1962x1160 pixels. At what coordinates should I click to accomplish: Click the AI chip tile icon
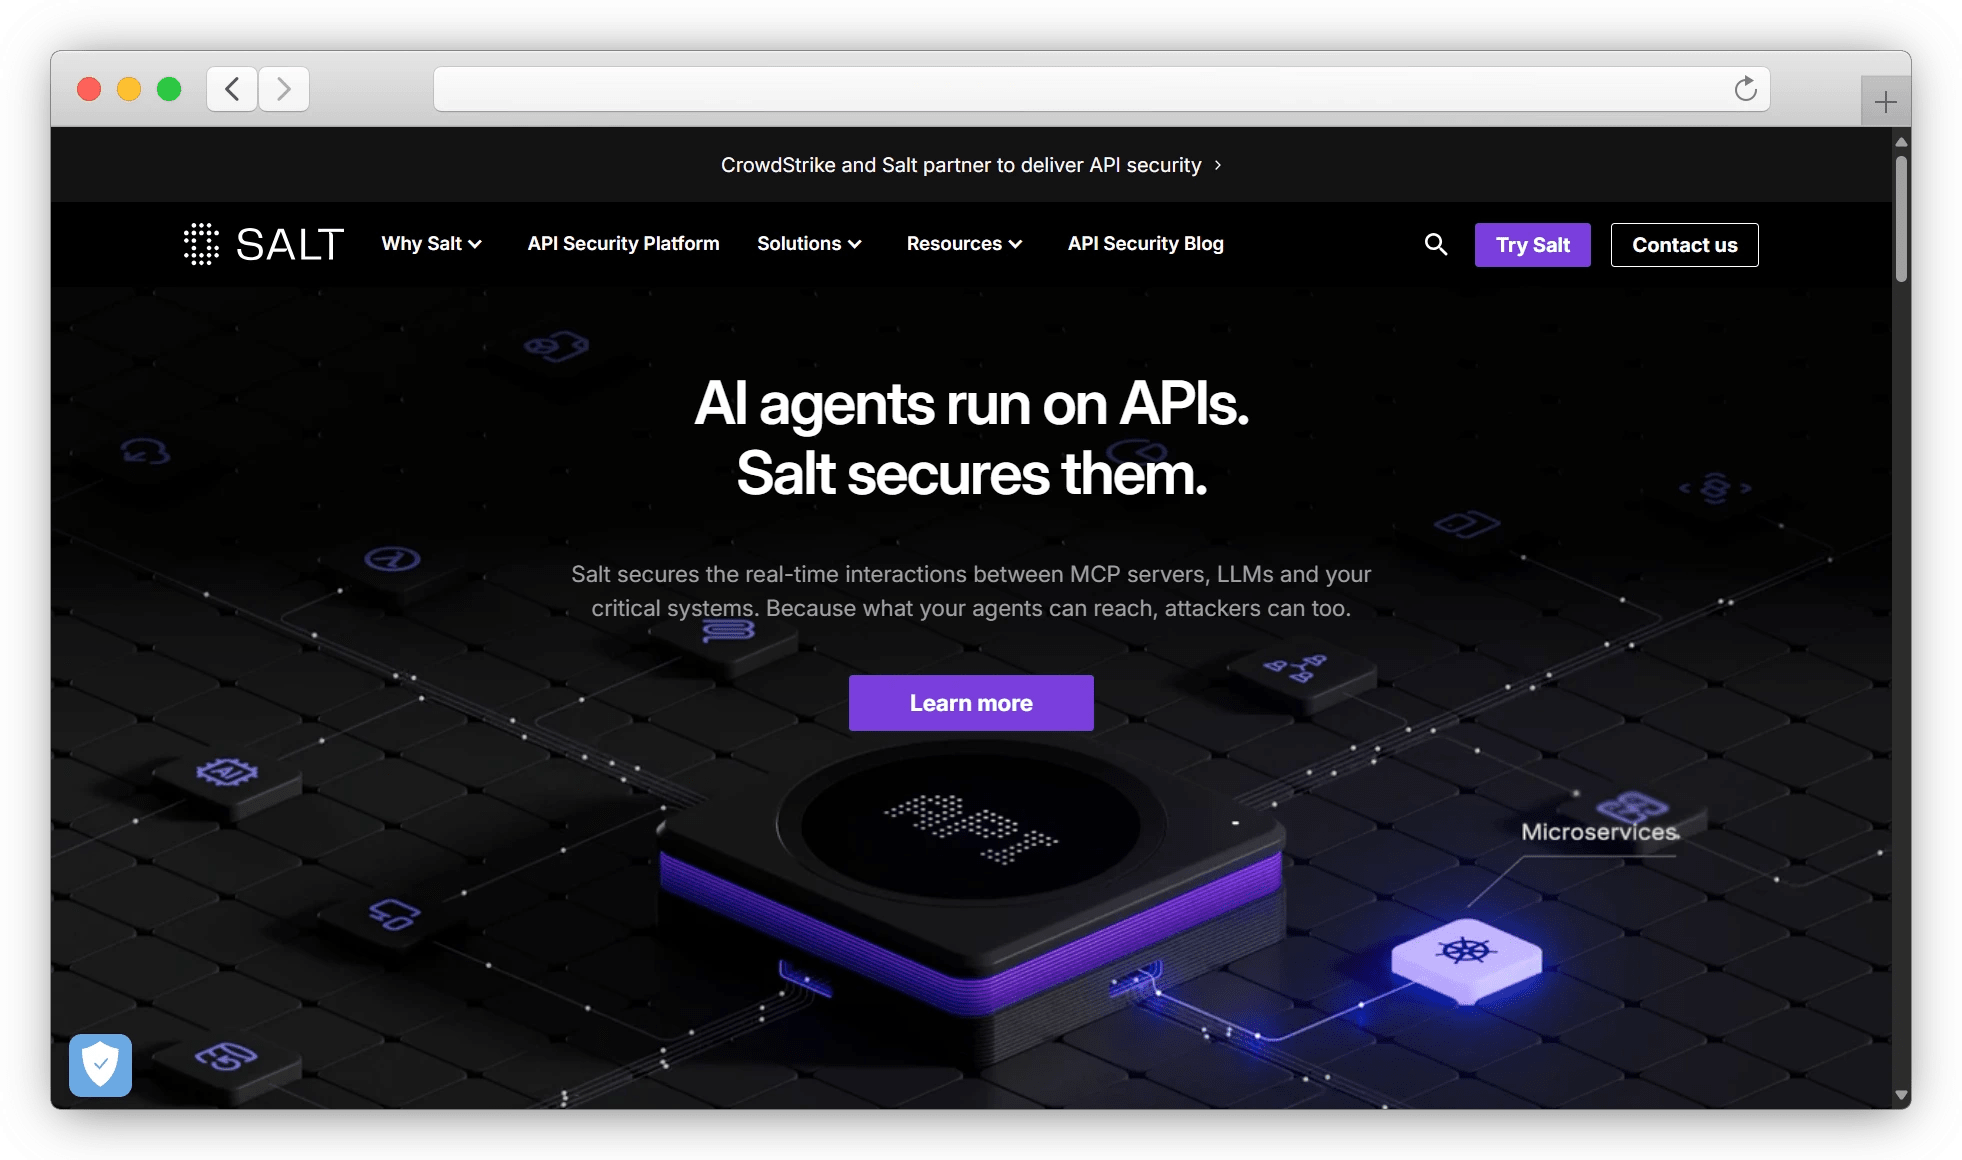pos(227,772)
